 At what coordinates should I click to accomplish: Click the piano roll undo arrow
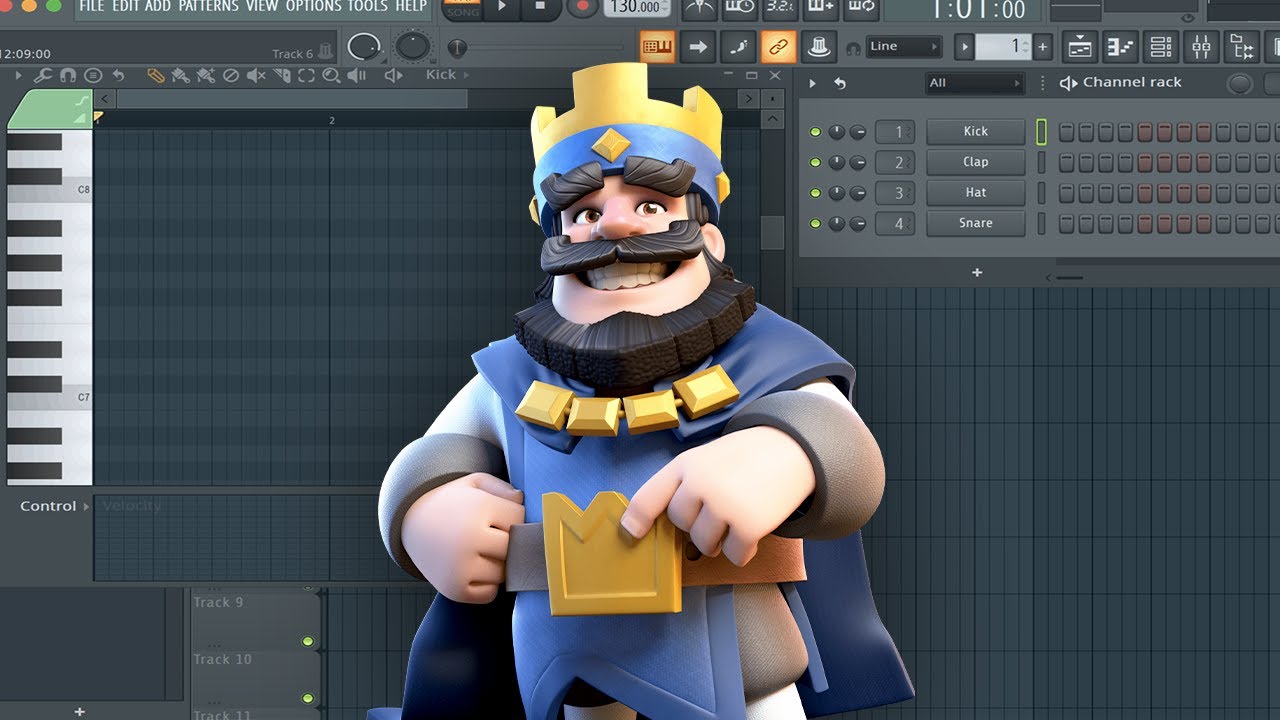[118, 75]
